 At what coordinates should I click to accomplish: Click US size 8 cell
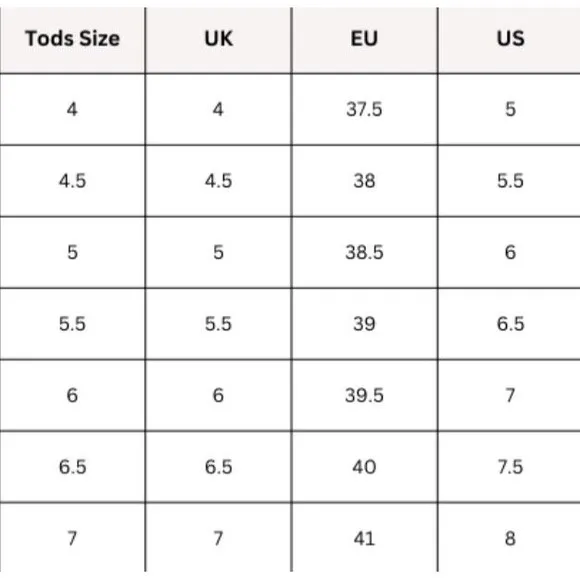coord(510,538)
